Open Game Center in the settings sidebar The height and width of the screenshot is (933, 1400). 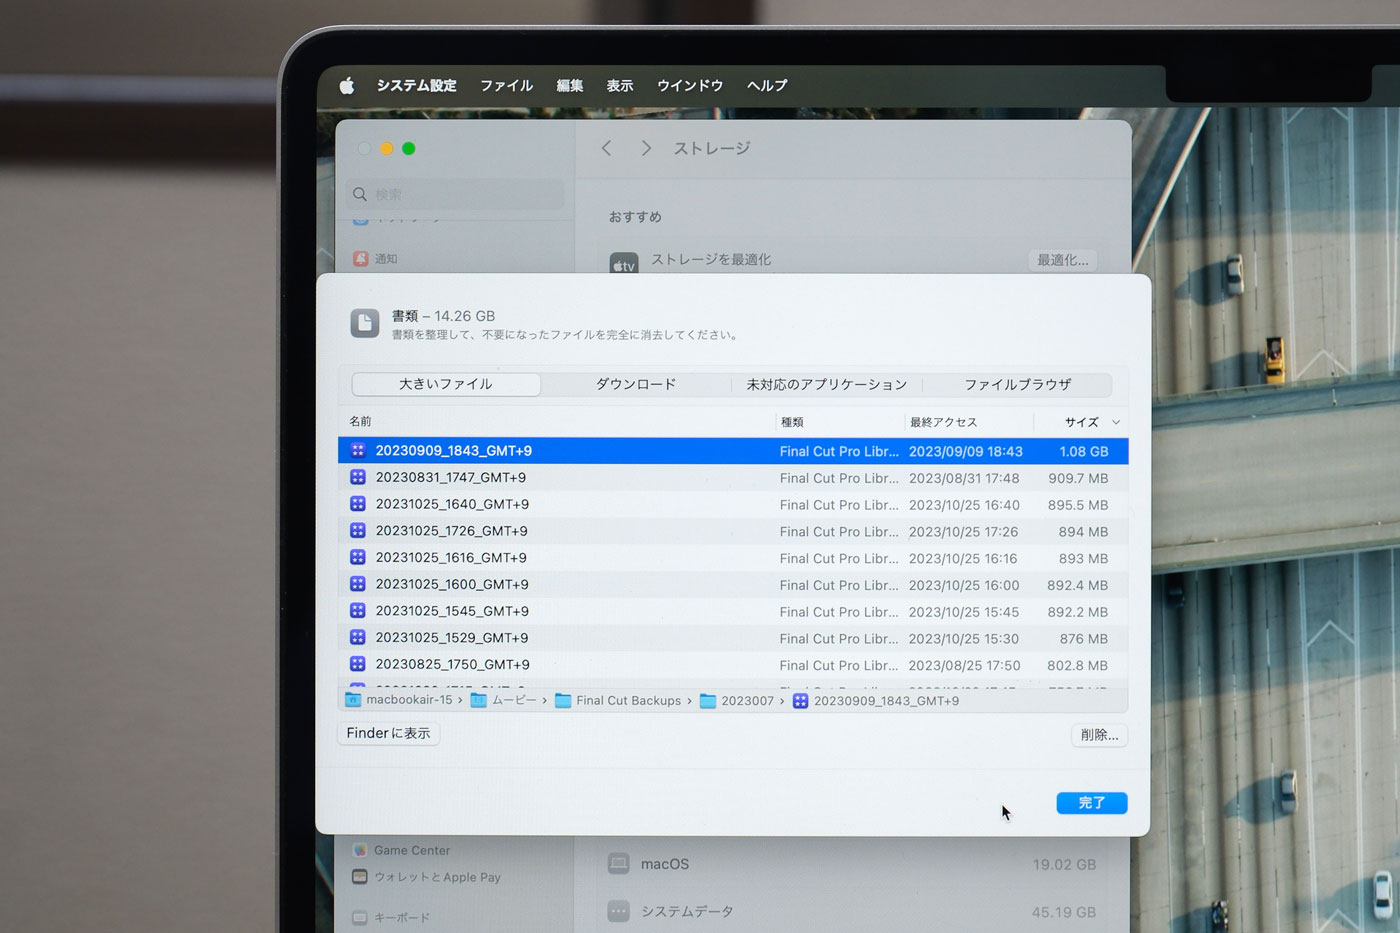[x=401, y=850]
